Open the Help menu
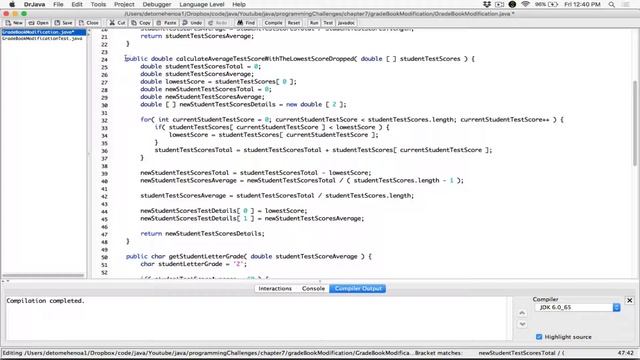This screenshot has height=360, width=640. [239, 4]
